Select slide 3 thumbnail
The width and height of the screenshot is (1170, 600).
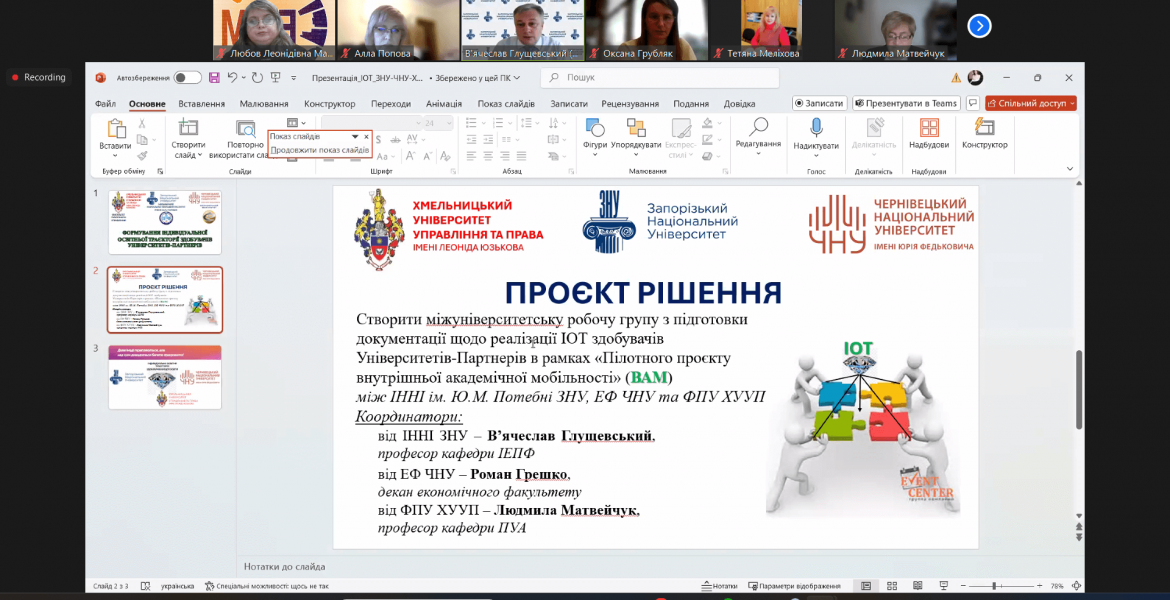[x=165, y=377]
